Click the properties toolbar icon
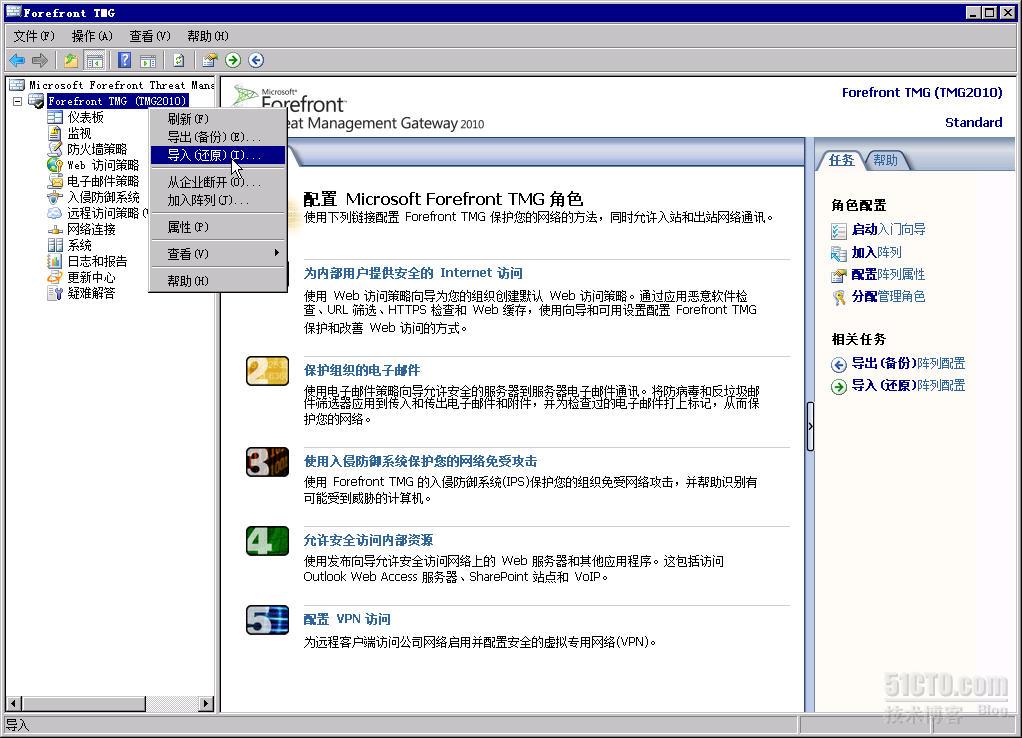Image resolution: width=1022 pixels, height=738 pixels. coord(209,61)
